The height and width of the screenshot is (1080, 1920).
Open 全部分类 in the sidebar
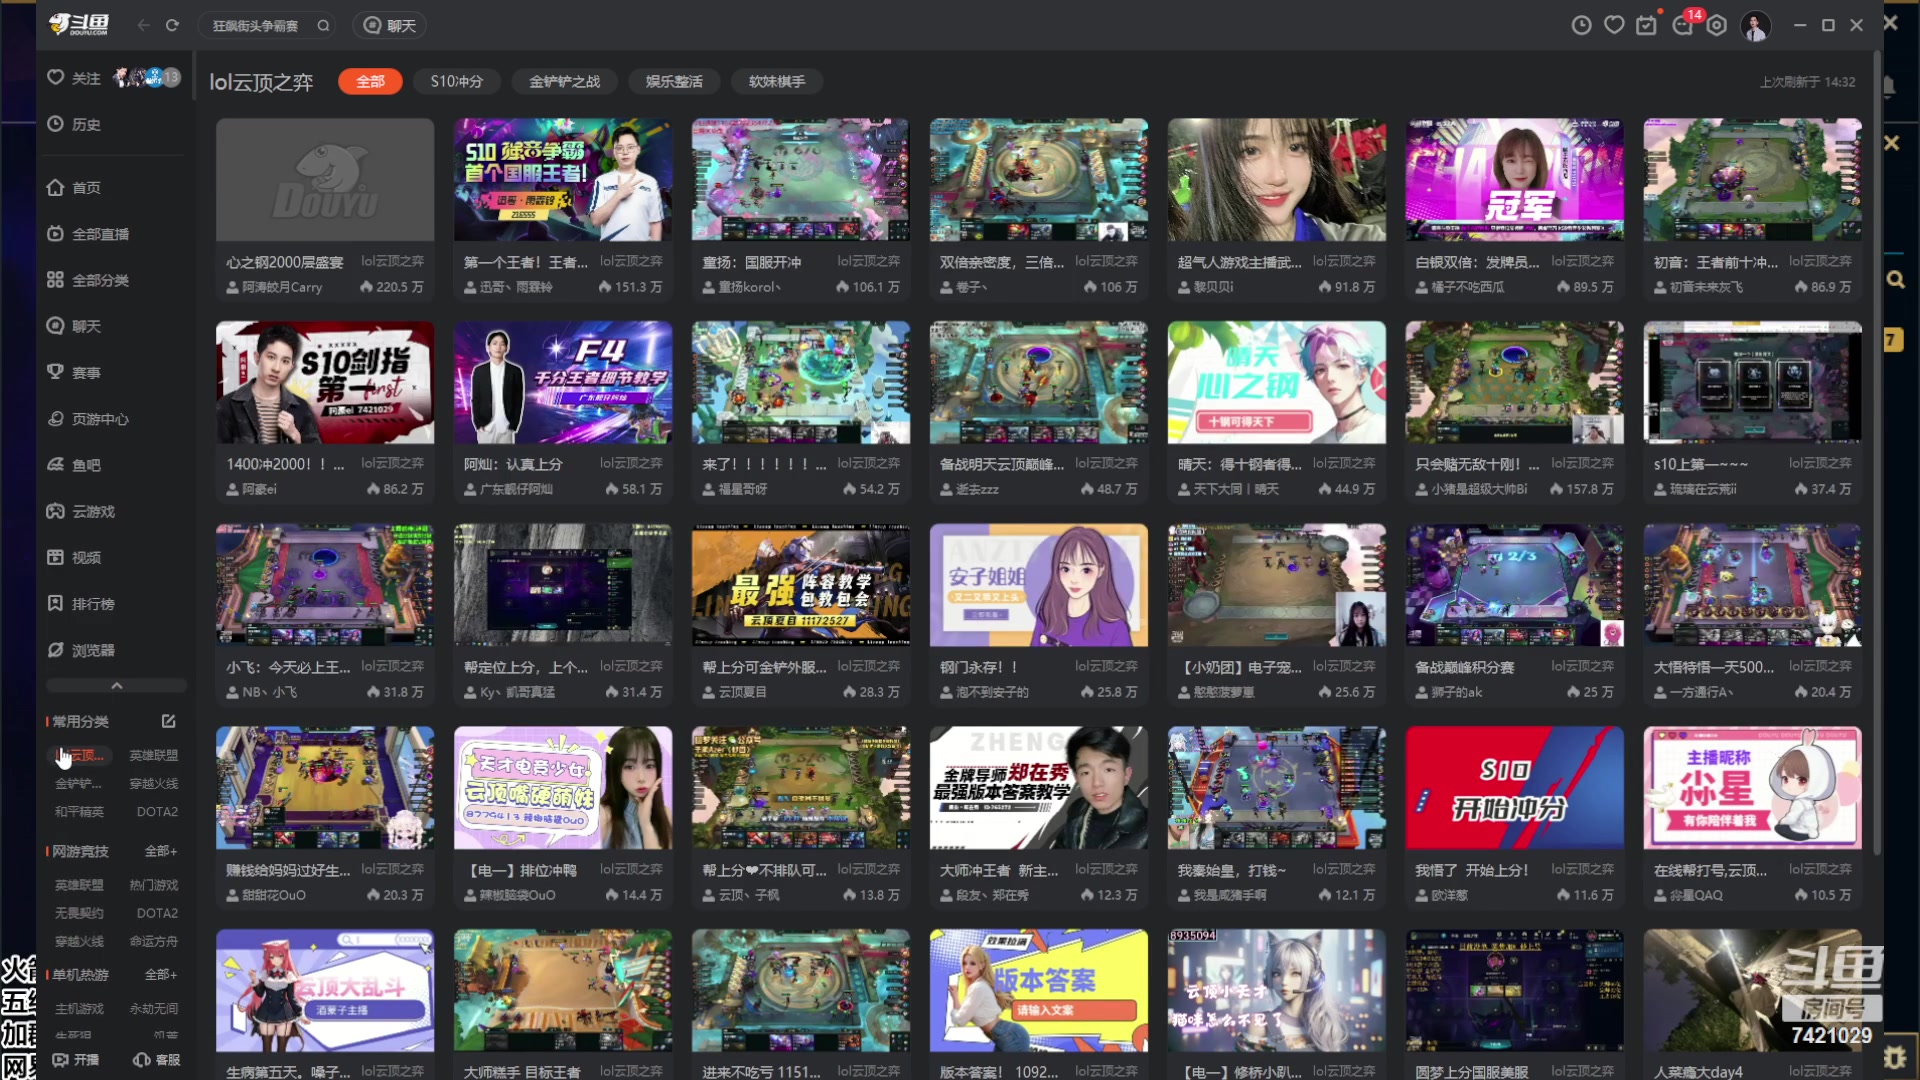click(88, 280)
